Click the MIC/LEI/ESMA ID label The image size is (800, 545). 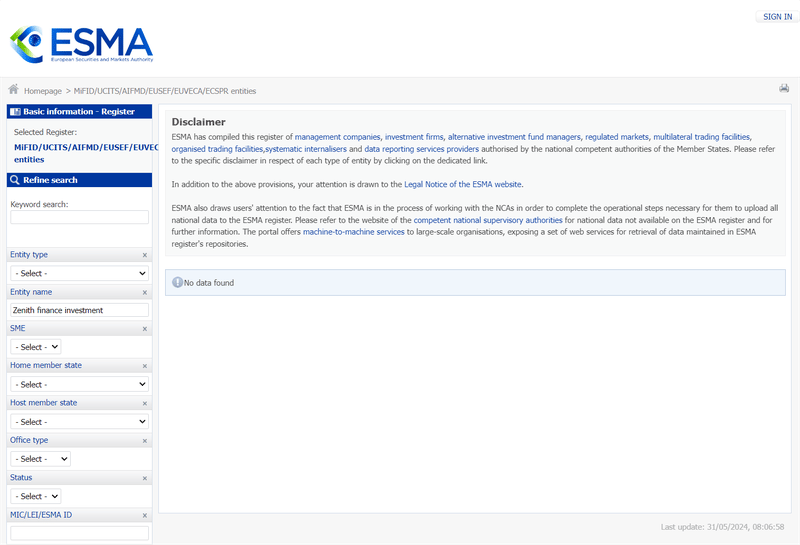[x=41, y=515]
